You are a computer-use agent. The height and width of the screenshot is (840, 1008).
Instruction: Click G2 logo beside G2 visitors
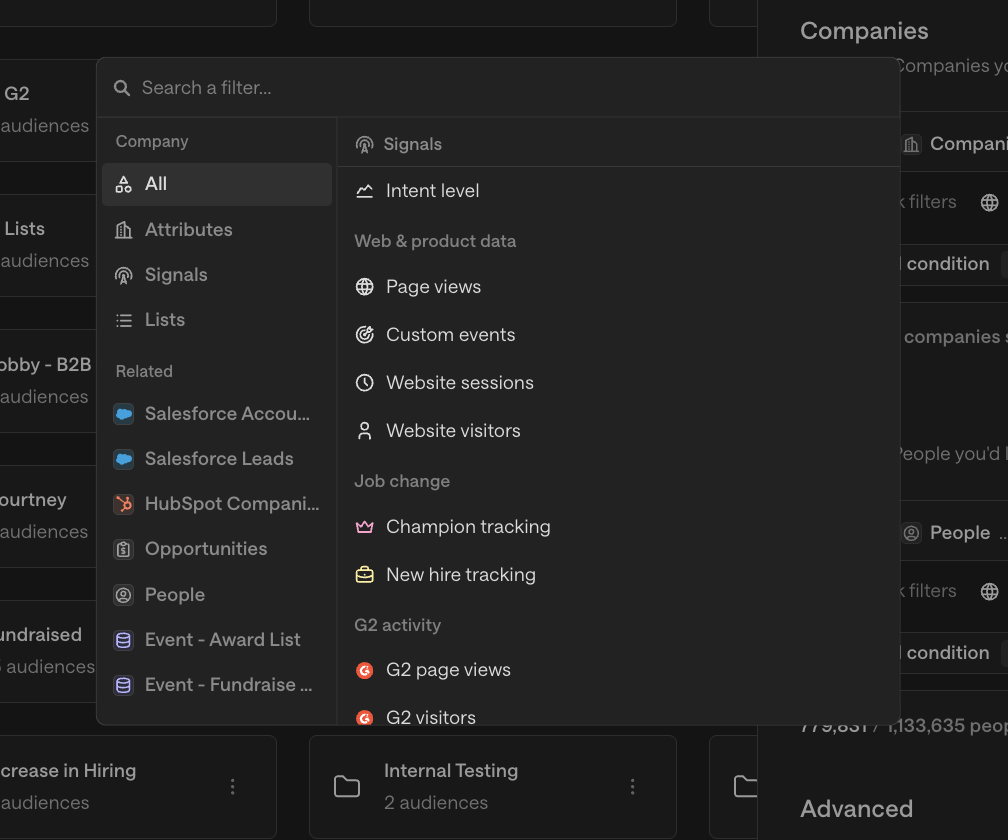(x=364, y=717)
